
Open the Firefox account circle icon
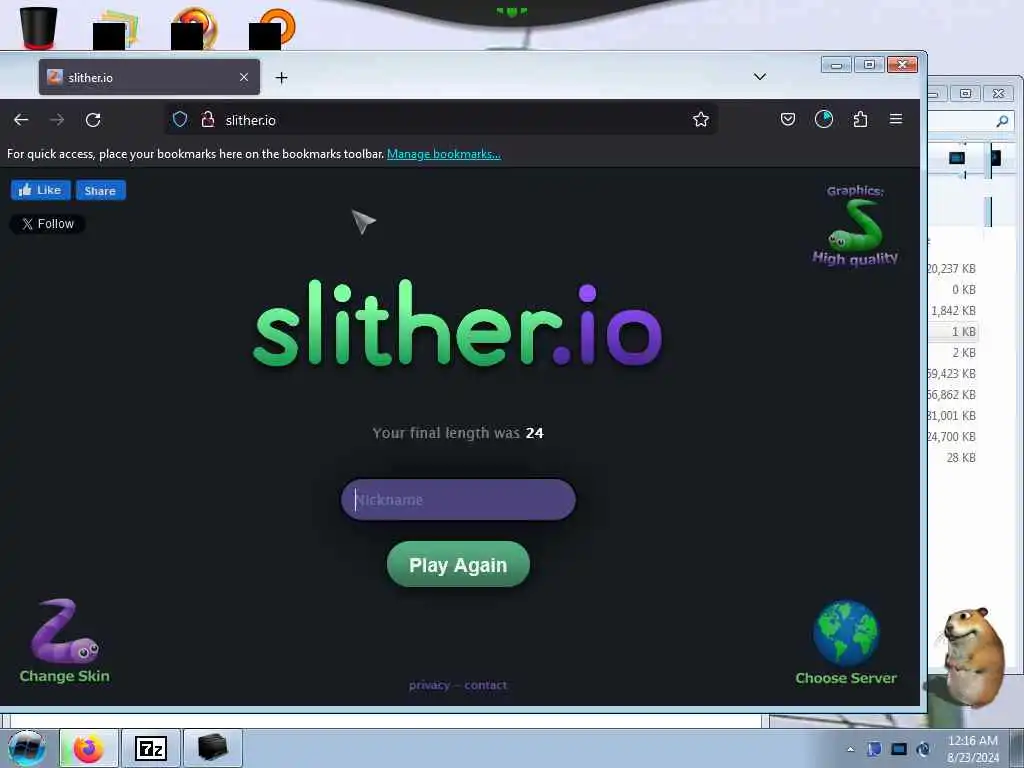[x=824, y=120]
